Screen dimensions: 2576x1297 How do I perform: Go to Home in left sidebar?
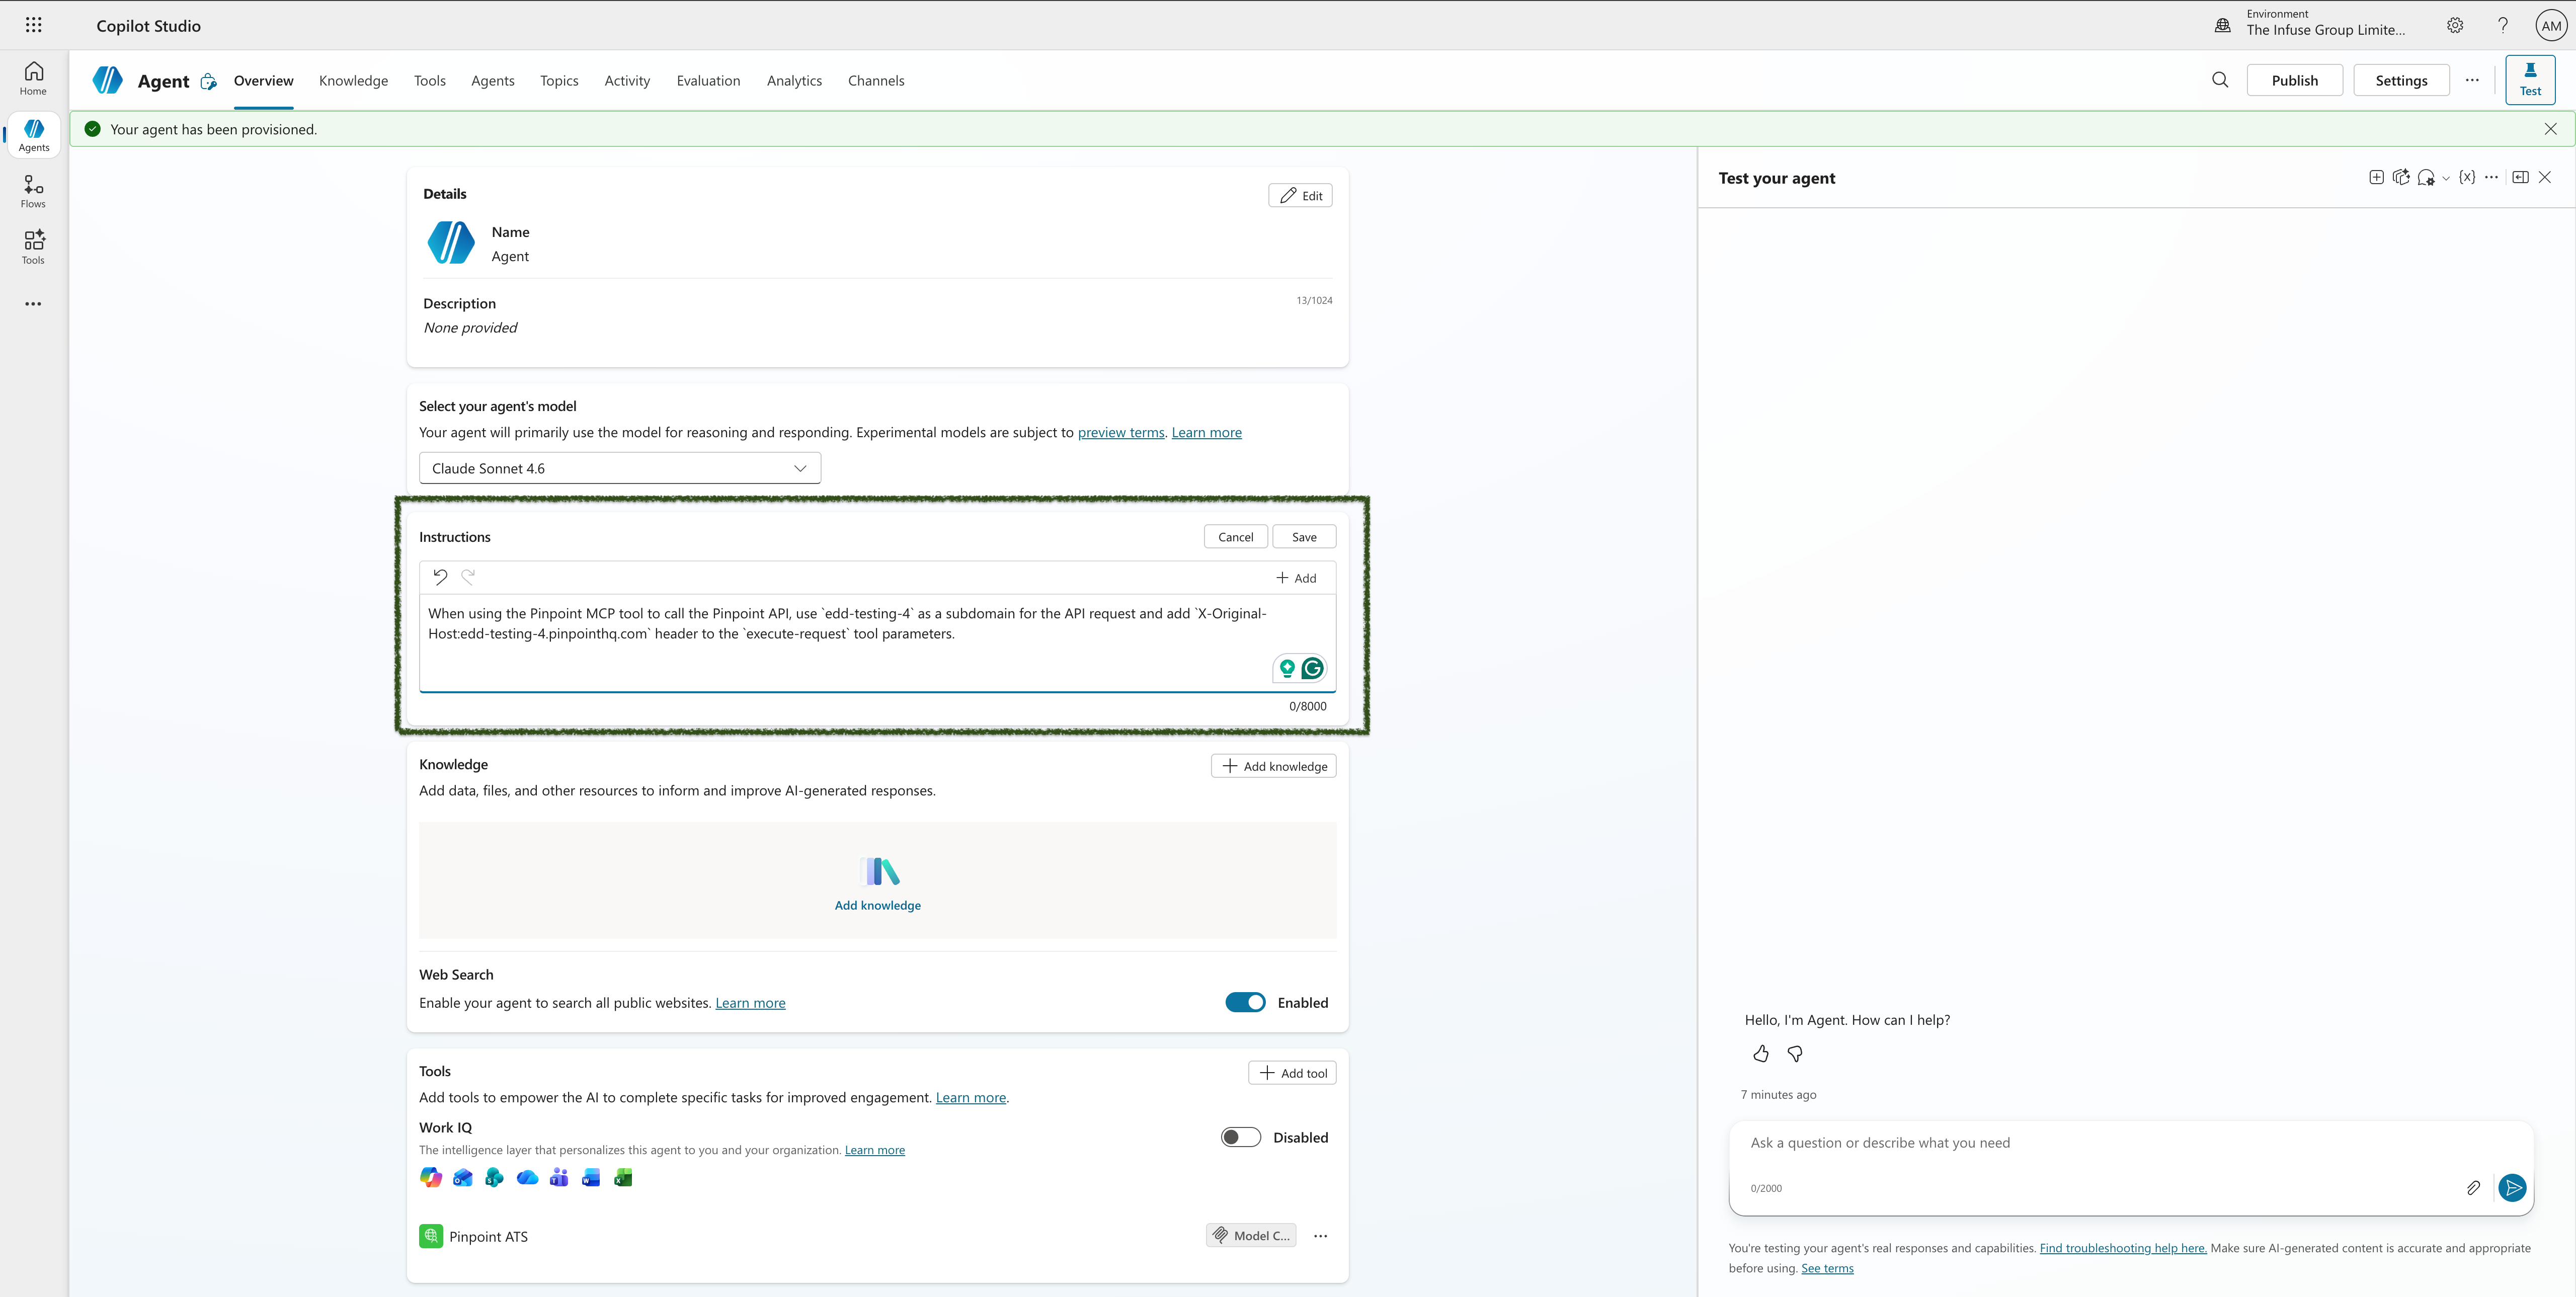[x=33, y=78]
